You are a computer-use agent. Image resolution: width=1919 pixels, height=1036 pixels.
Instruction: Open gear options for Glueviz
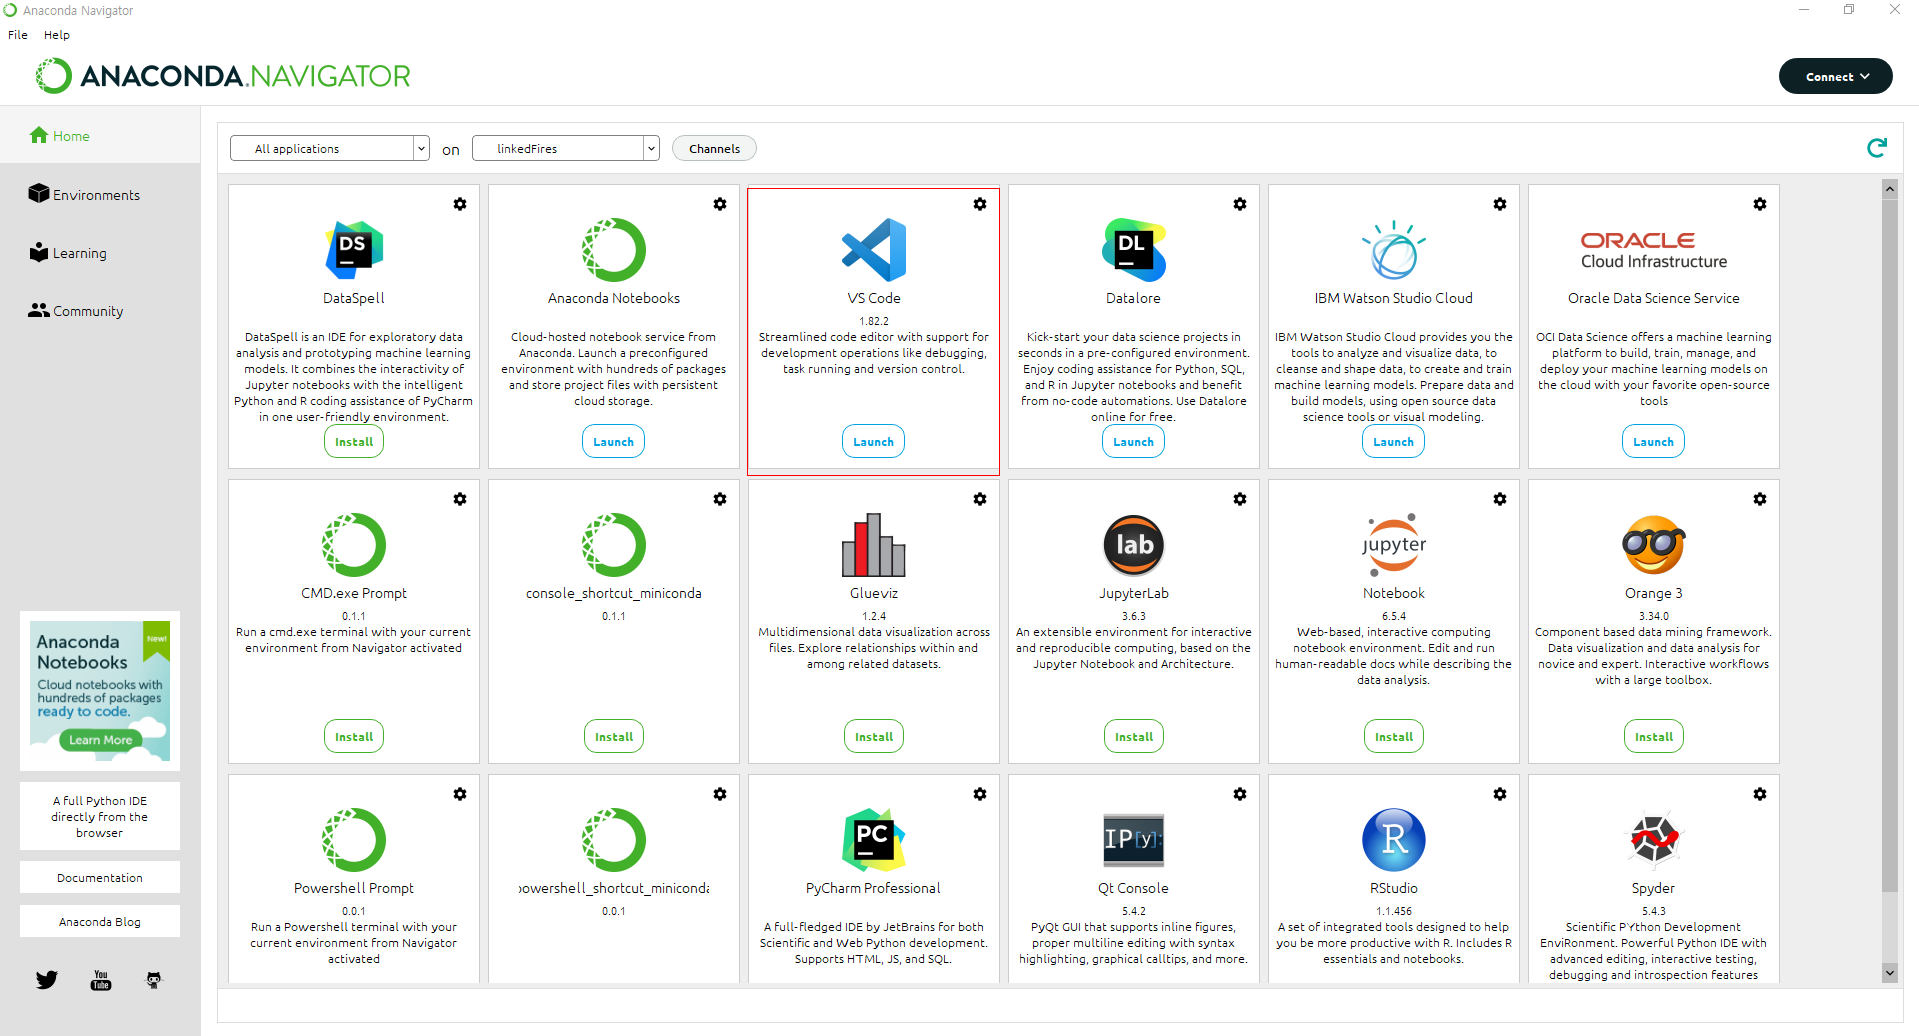point(980,499)
